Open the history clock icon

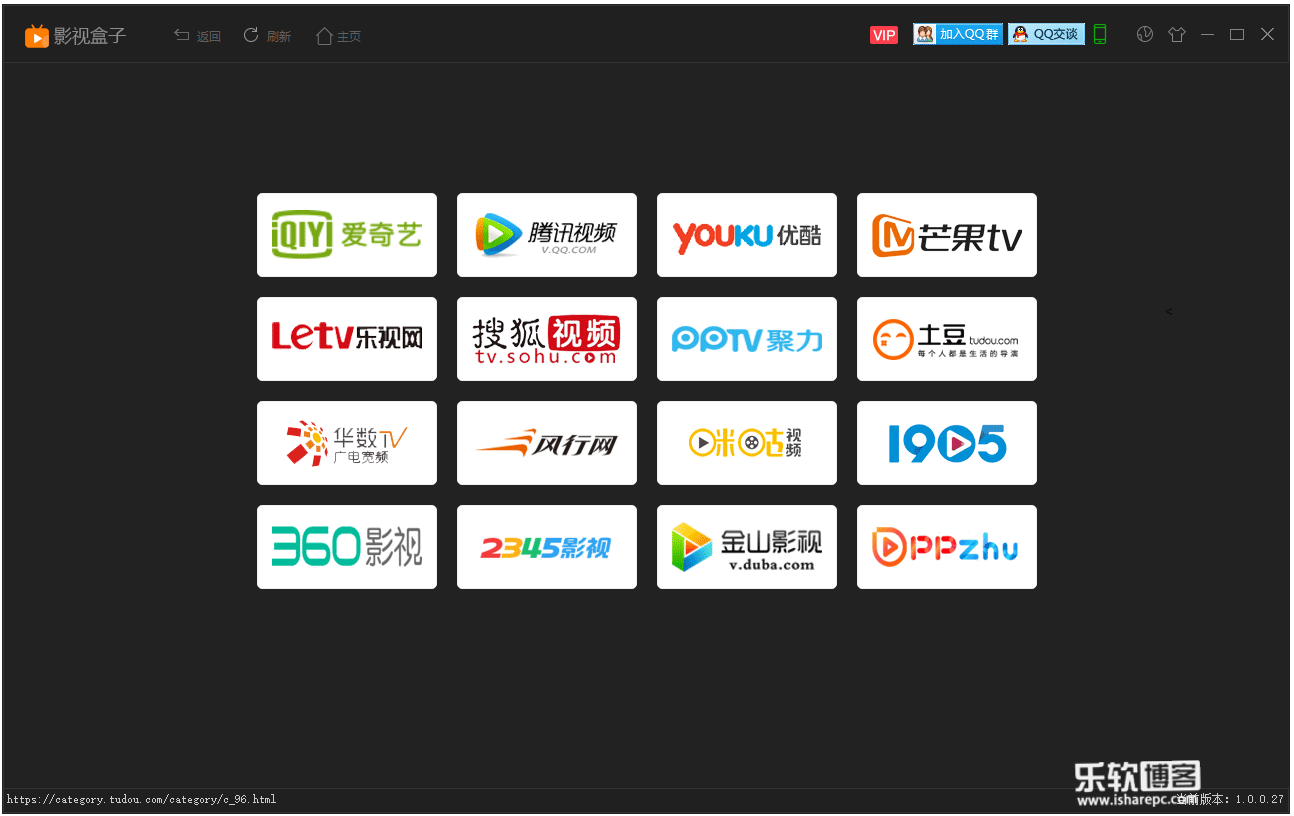[1145, 34]
